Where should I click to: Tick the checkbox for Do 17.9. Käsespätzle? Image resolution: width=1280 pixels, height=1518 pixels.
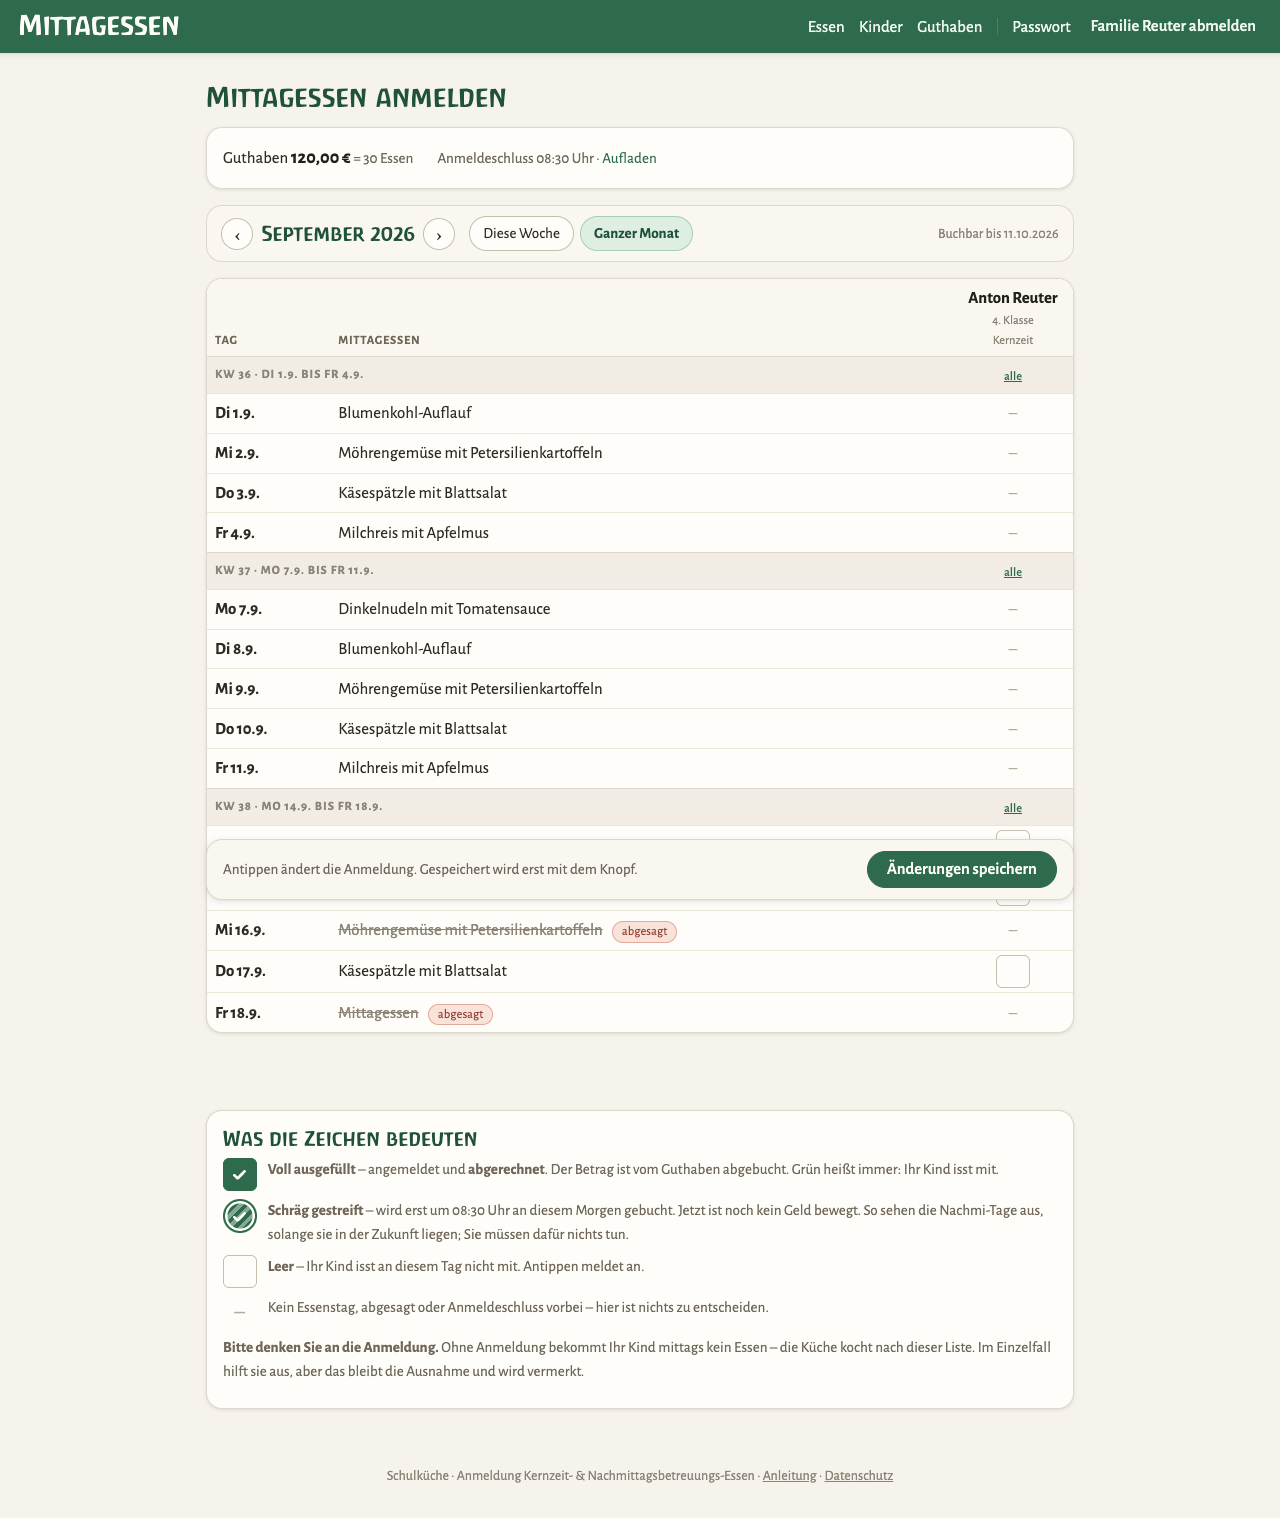coord(1013,971)
